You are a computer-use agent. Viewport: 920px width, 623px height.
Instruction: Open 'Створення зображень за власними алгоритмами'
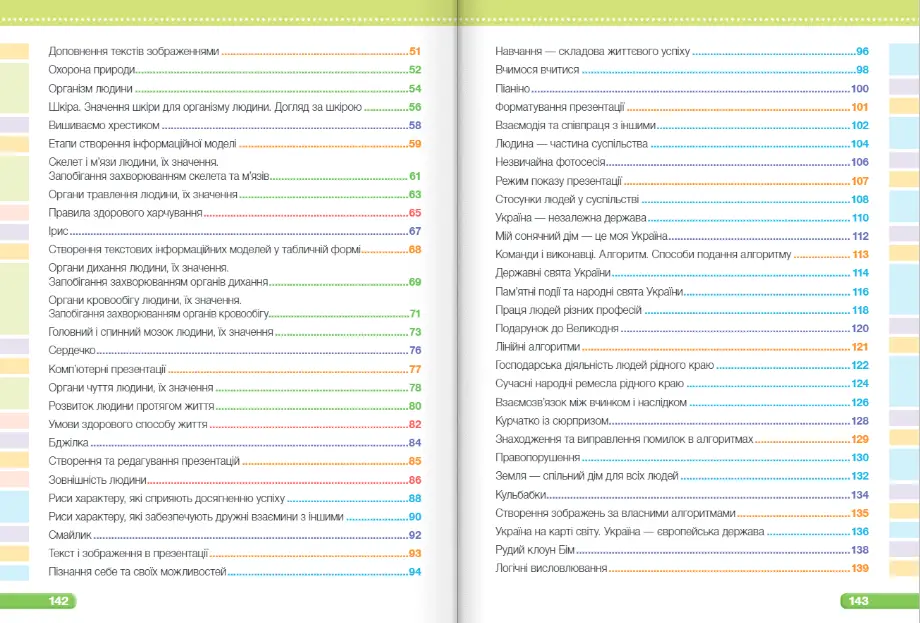(615, 513)
